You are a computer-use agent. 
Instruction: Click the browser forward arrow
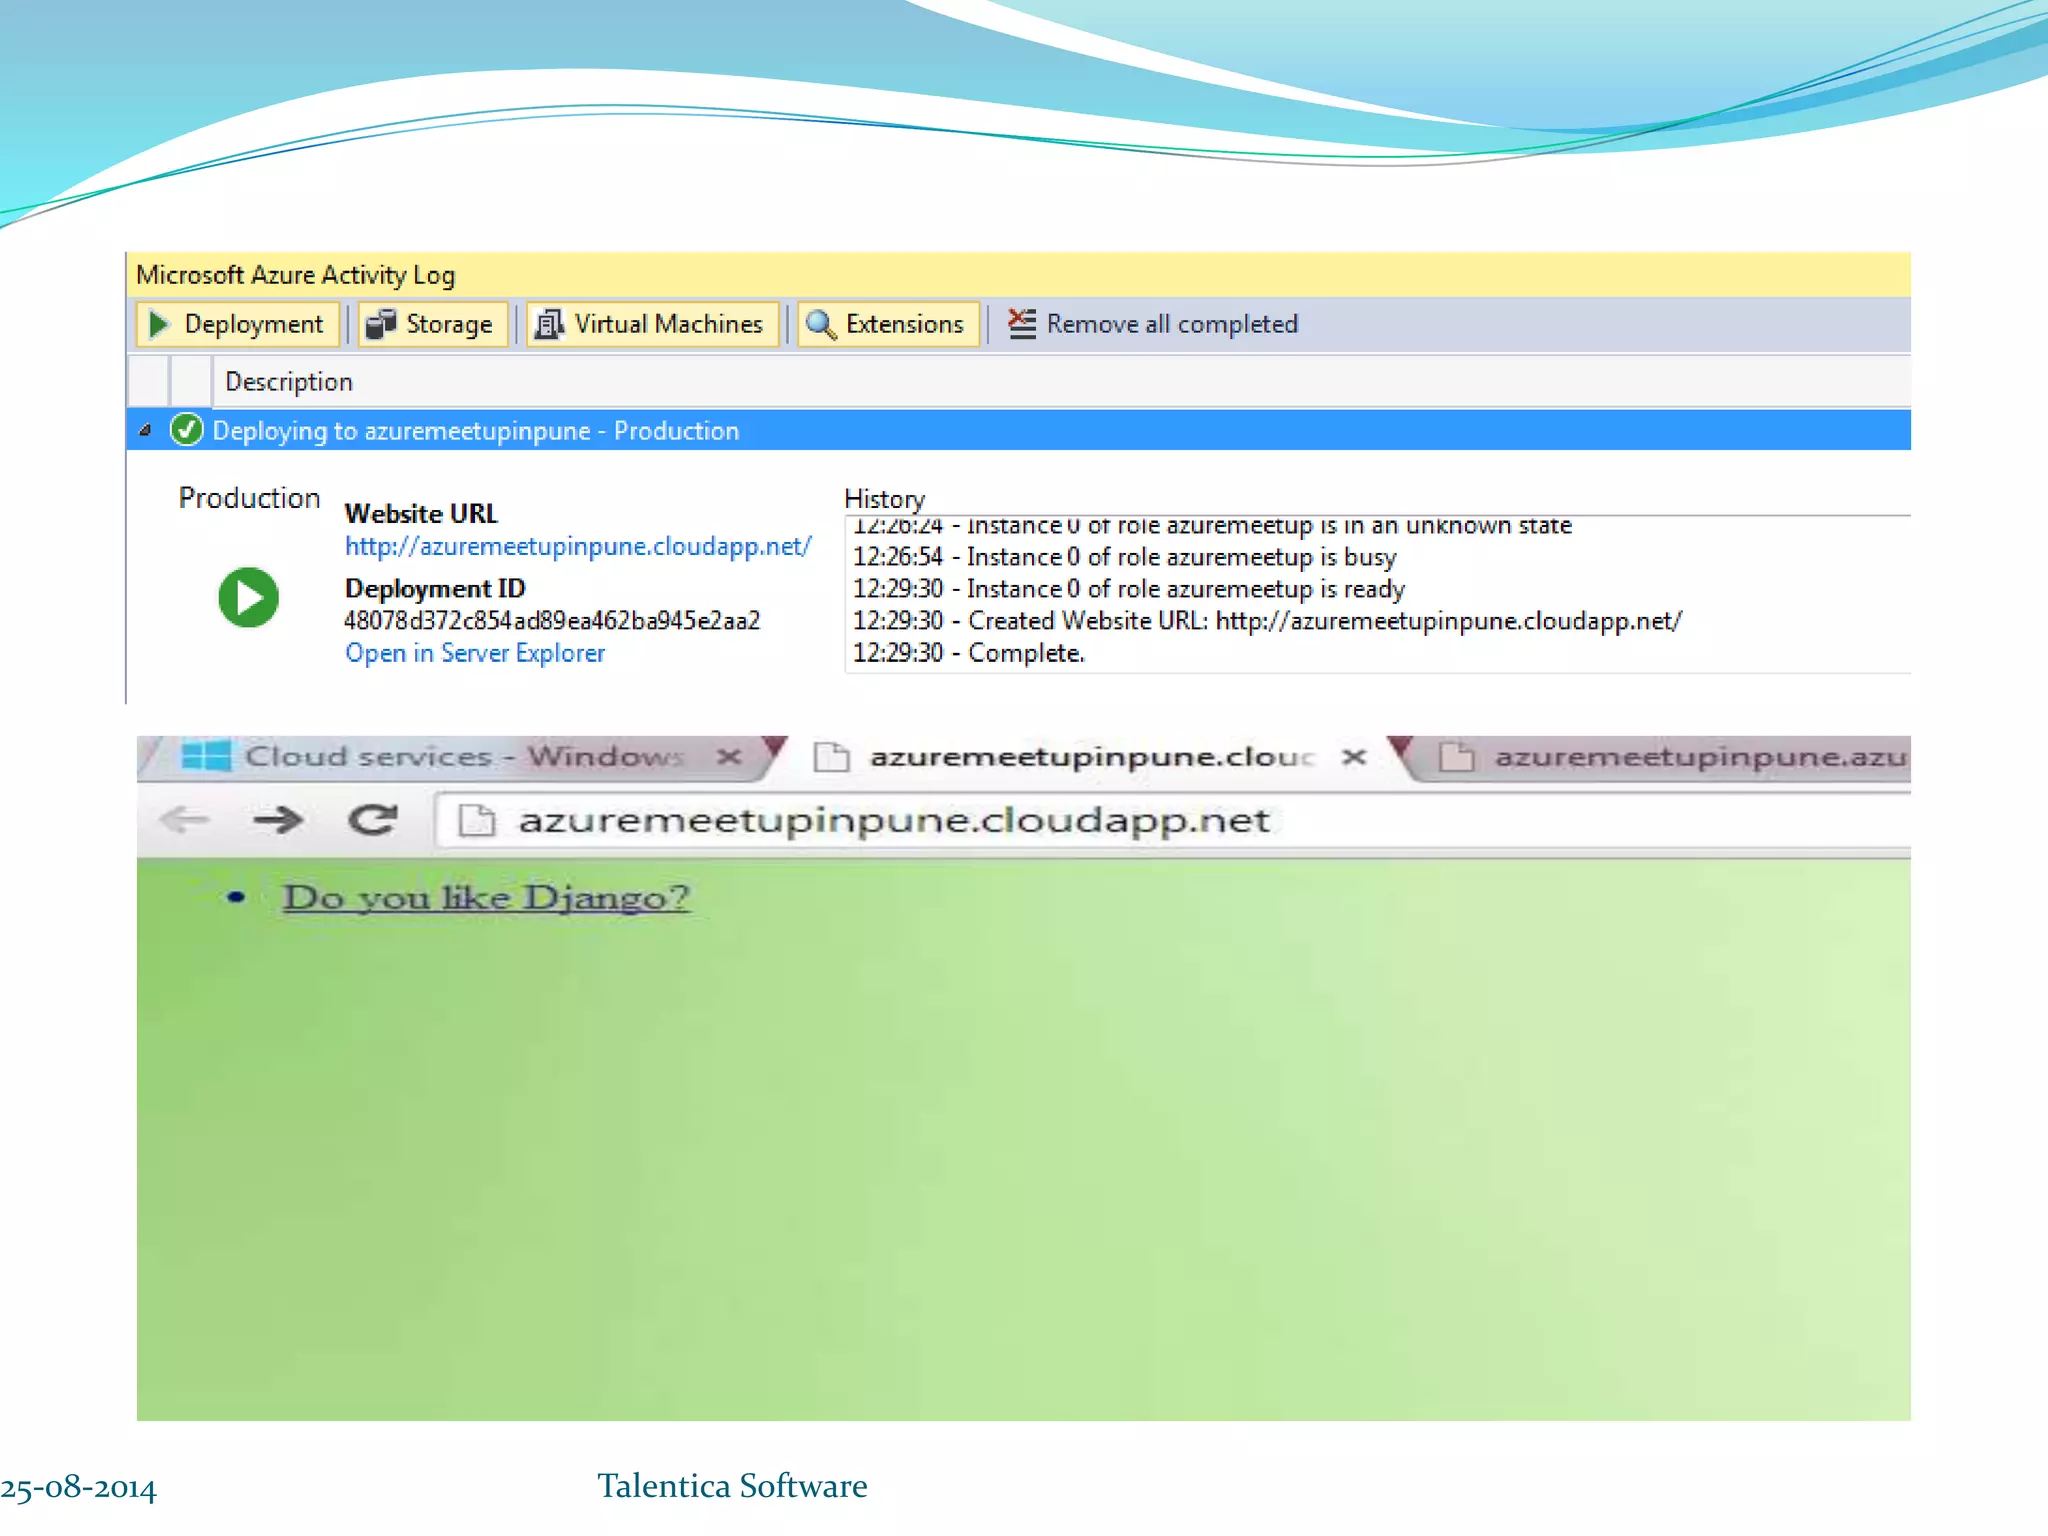coord(277,820)
